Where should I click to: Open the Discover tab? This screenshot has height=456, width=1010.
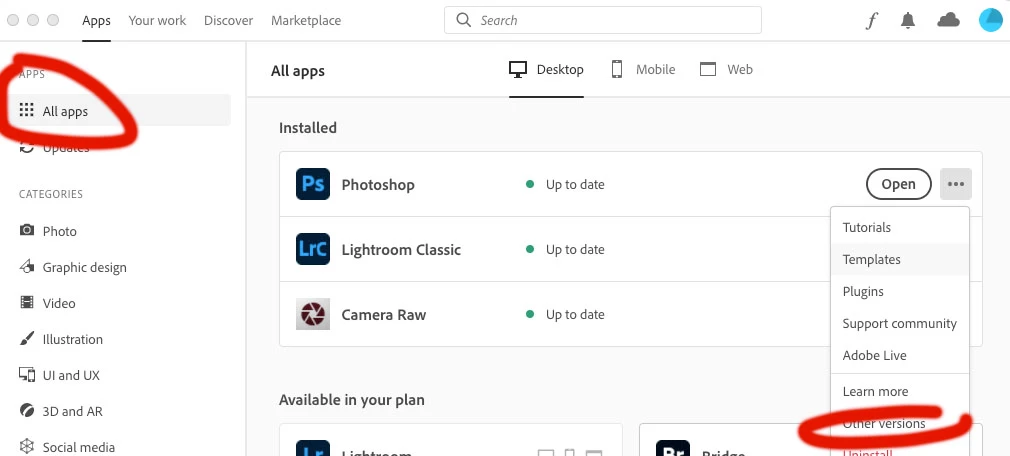[229, 21]
